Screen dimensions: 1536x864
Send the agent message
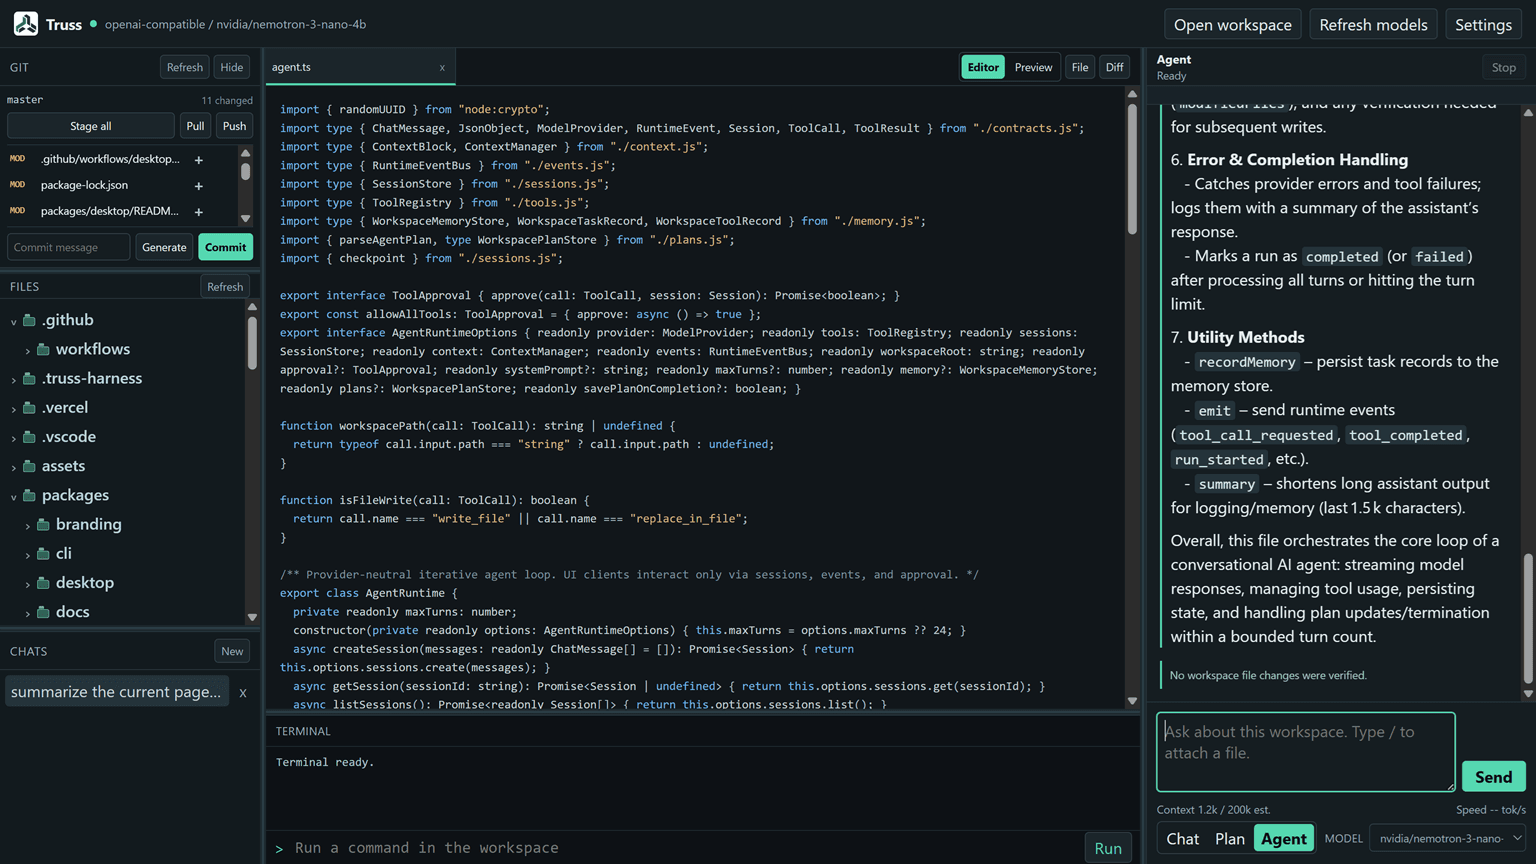[x=1493, y=777]
